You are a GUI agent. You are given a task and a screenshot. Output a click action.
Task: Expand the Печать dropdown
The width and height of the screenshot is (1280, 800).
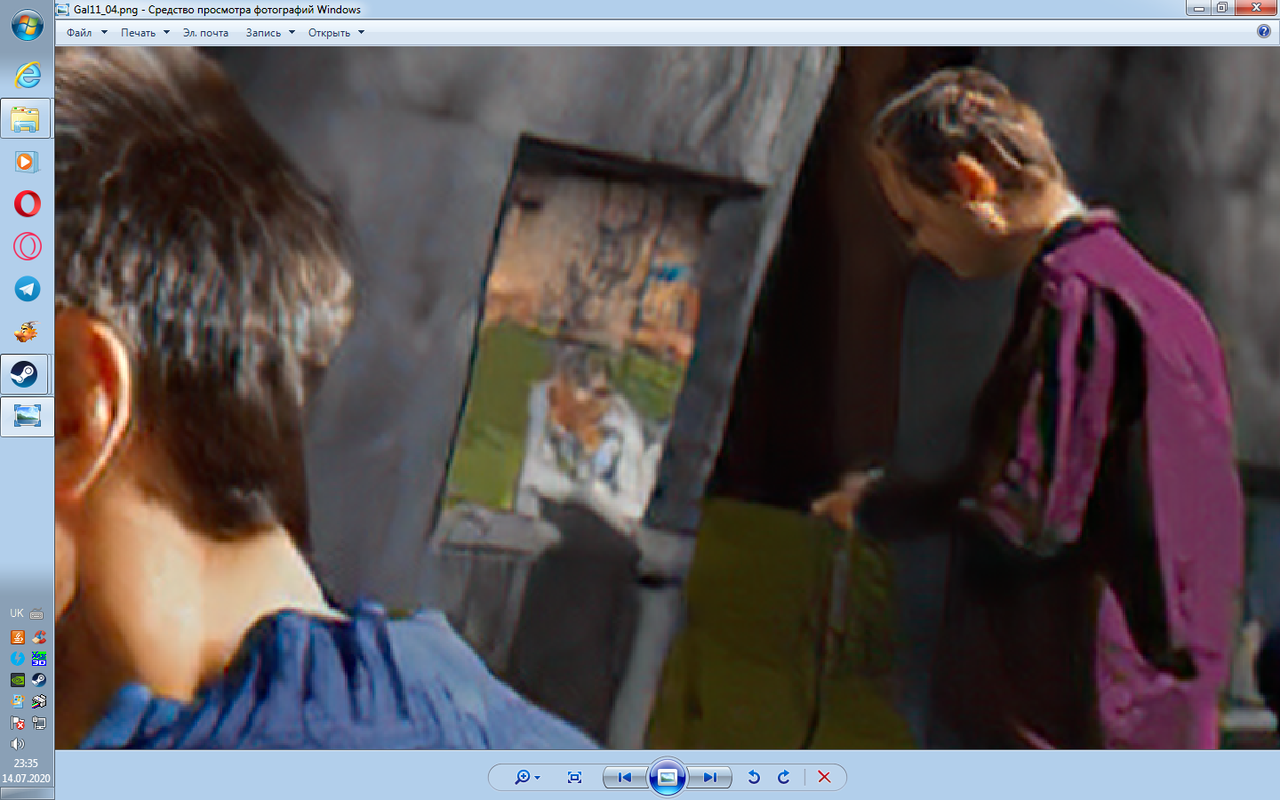point(145,32)
